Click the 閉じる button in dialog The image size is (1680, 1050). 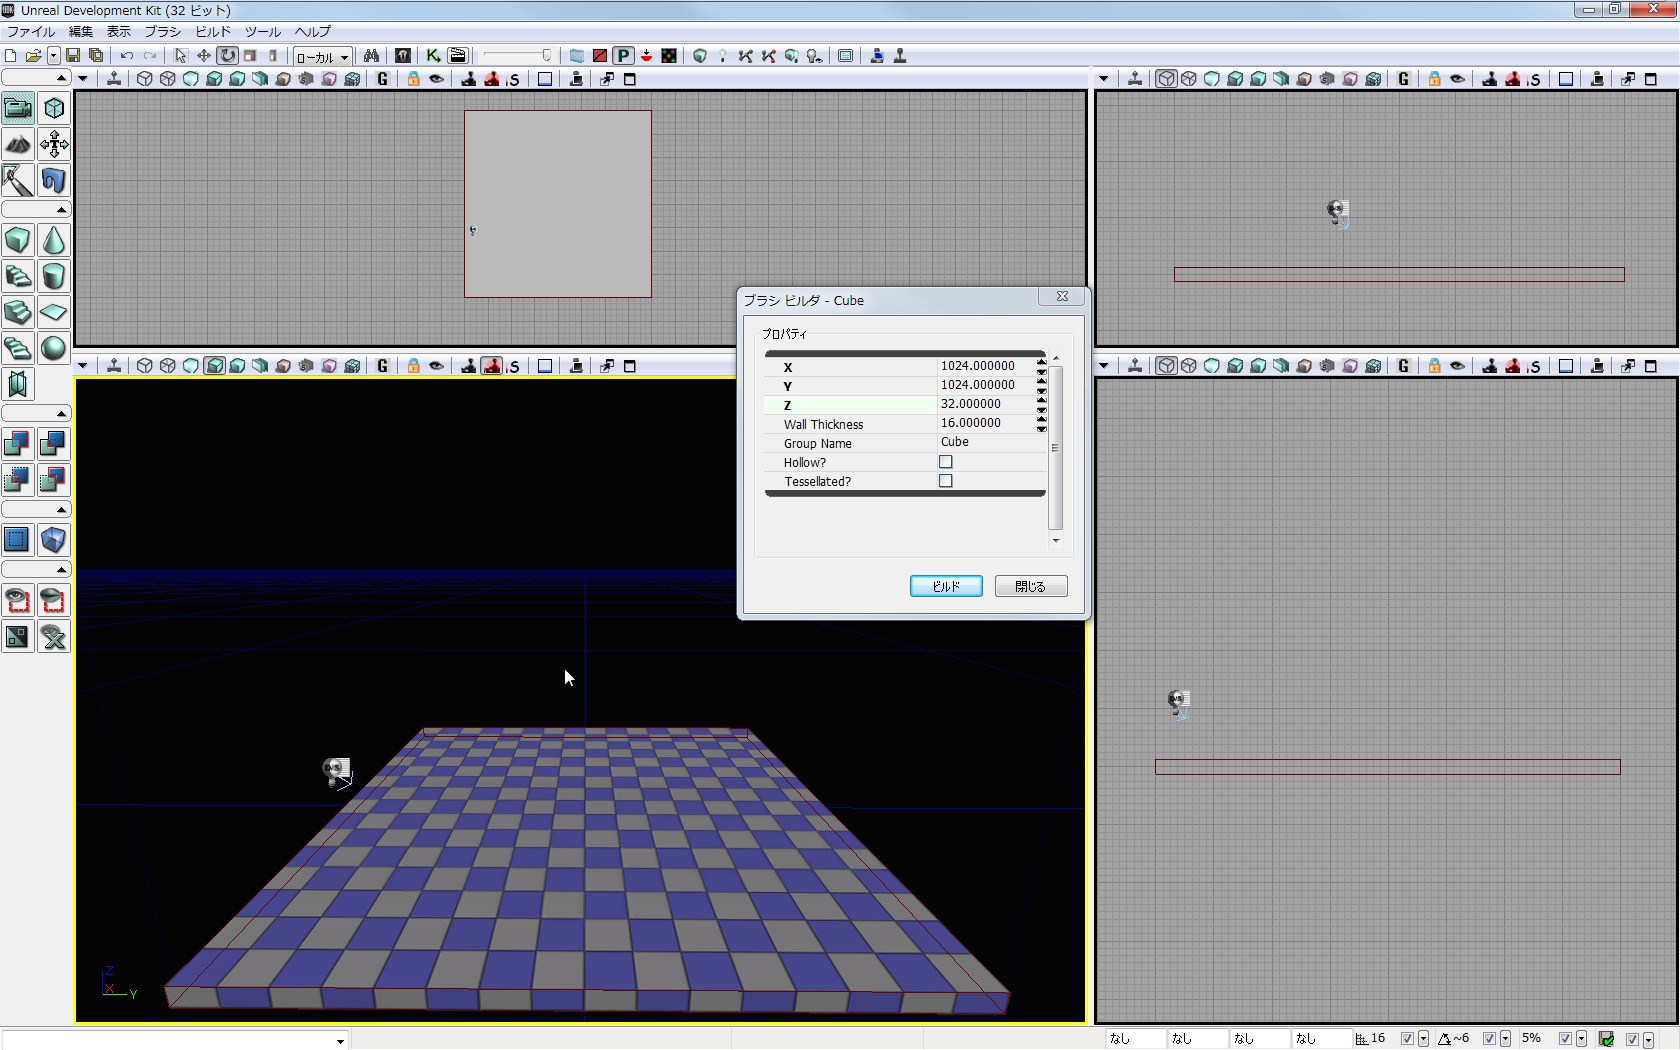(1030, 586)
